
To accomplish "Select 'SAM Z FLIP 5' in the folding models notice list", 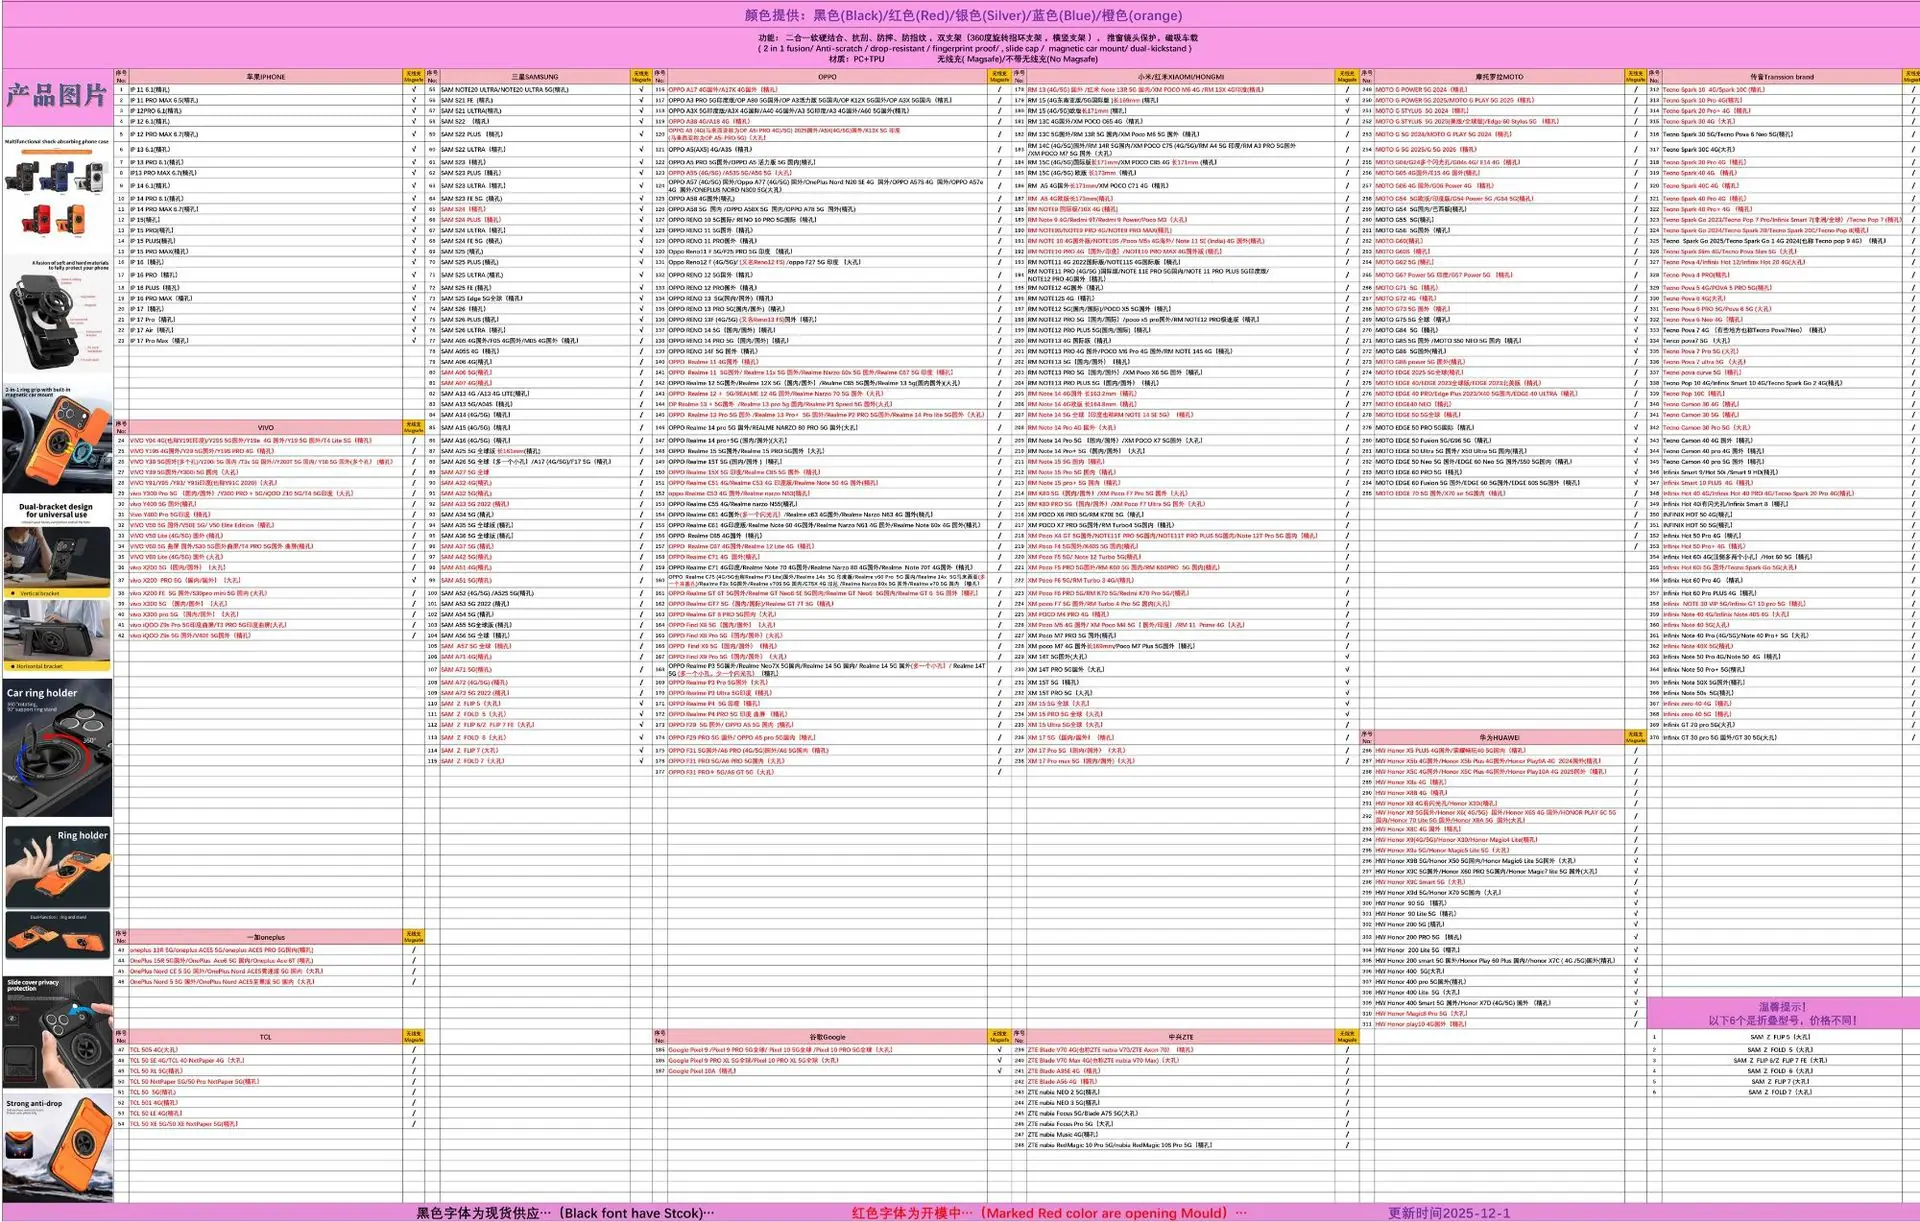I will pos(1780,1037).
